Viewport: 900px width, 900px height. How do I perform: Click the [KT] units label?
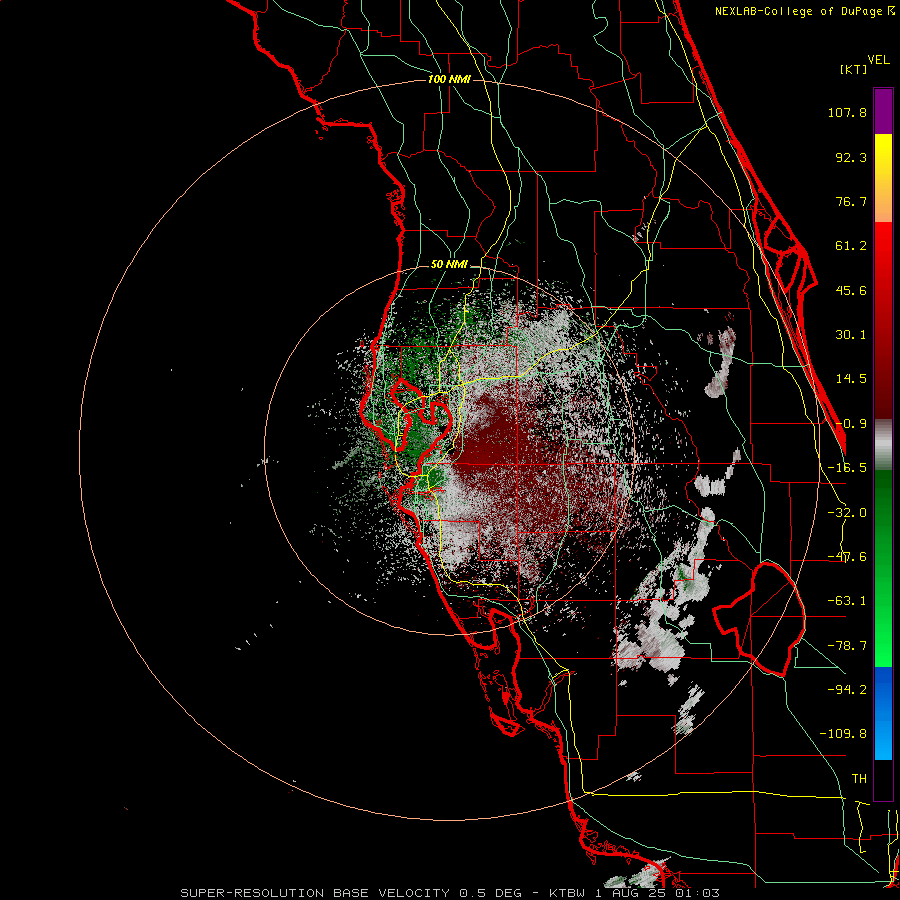(853, 69)
